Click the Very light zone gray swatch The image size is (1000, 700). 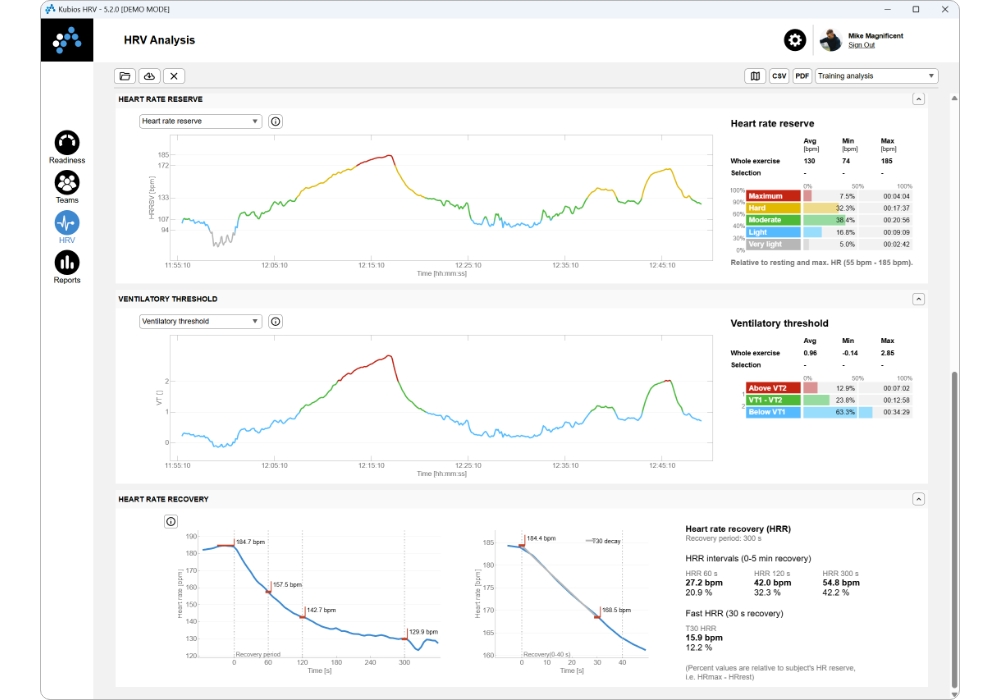tap(773, 244)
